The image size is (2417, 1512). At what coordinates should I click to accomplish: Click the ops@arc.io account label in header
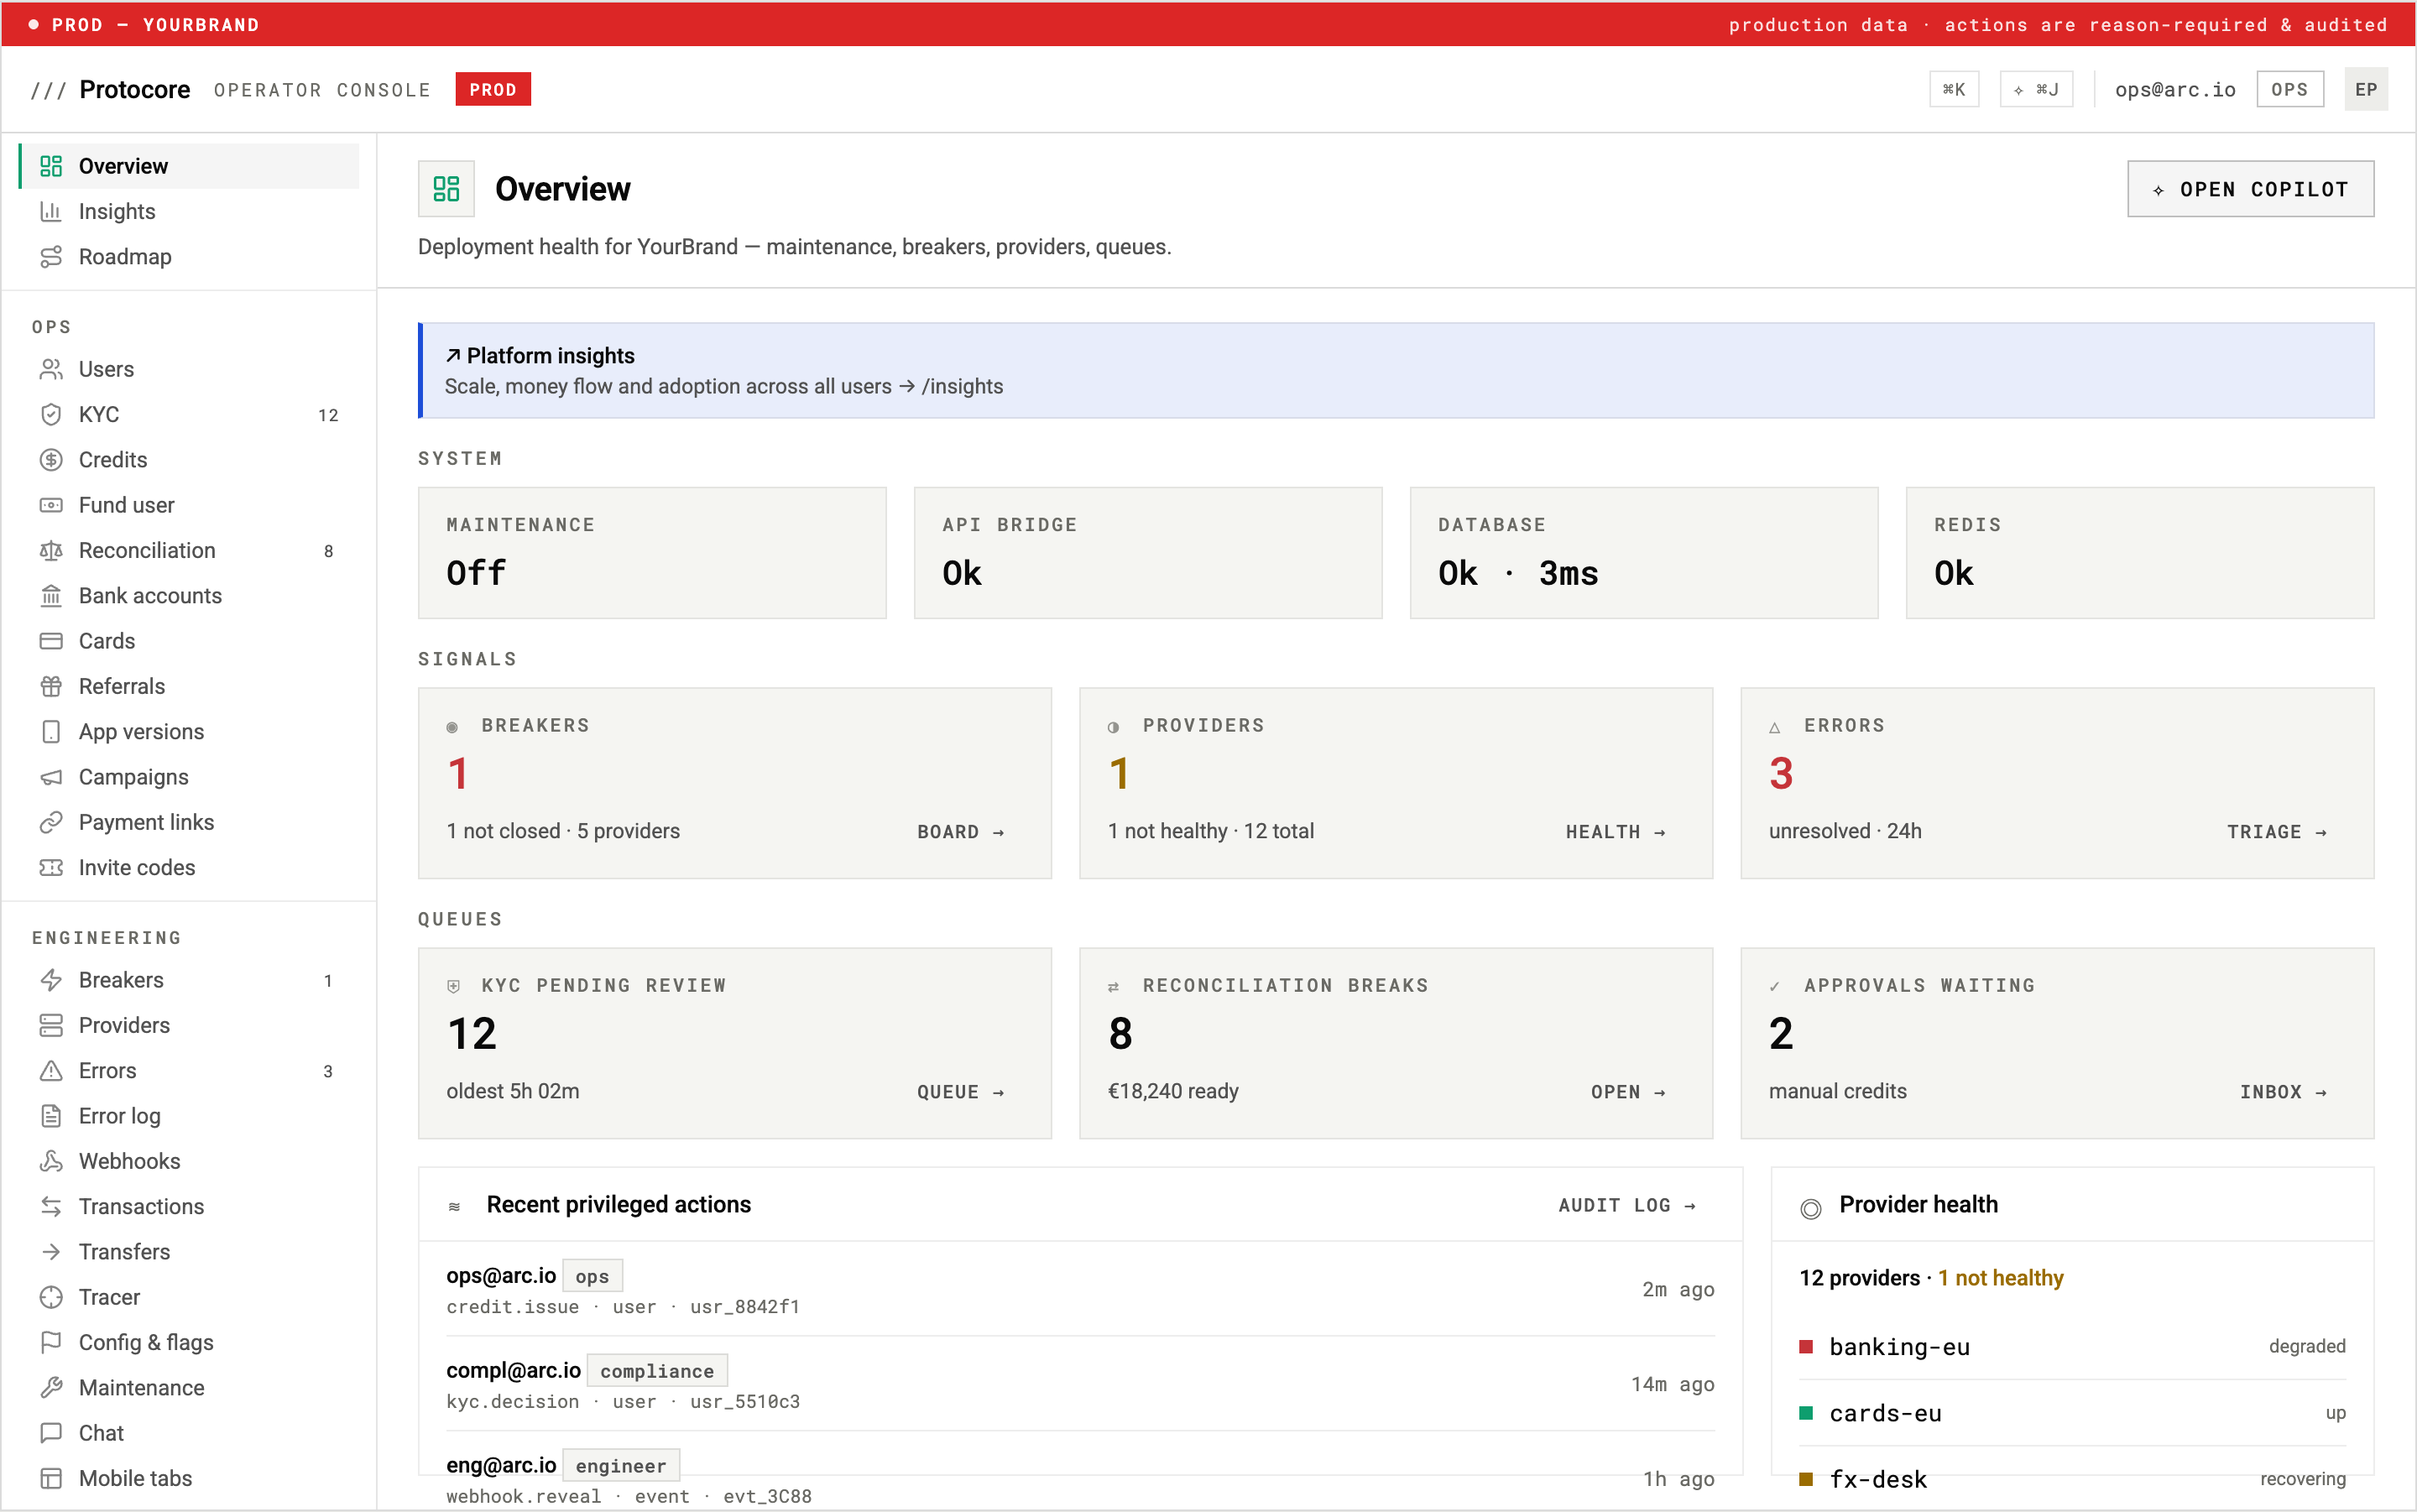(x=2175, y=90)
